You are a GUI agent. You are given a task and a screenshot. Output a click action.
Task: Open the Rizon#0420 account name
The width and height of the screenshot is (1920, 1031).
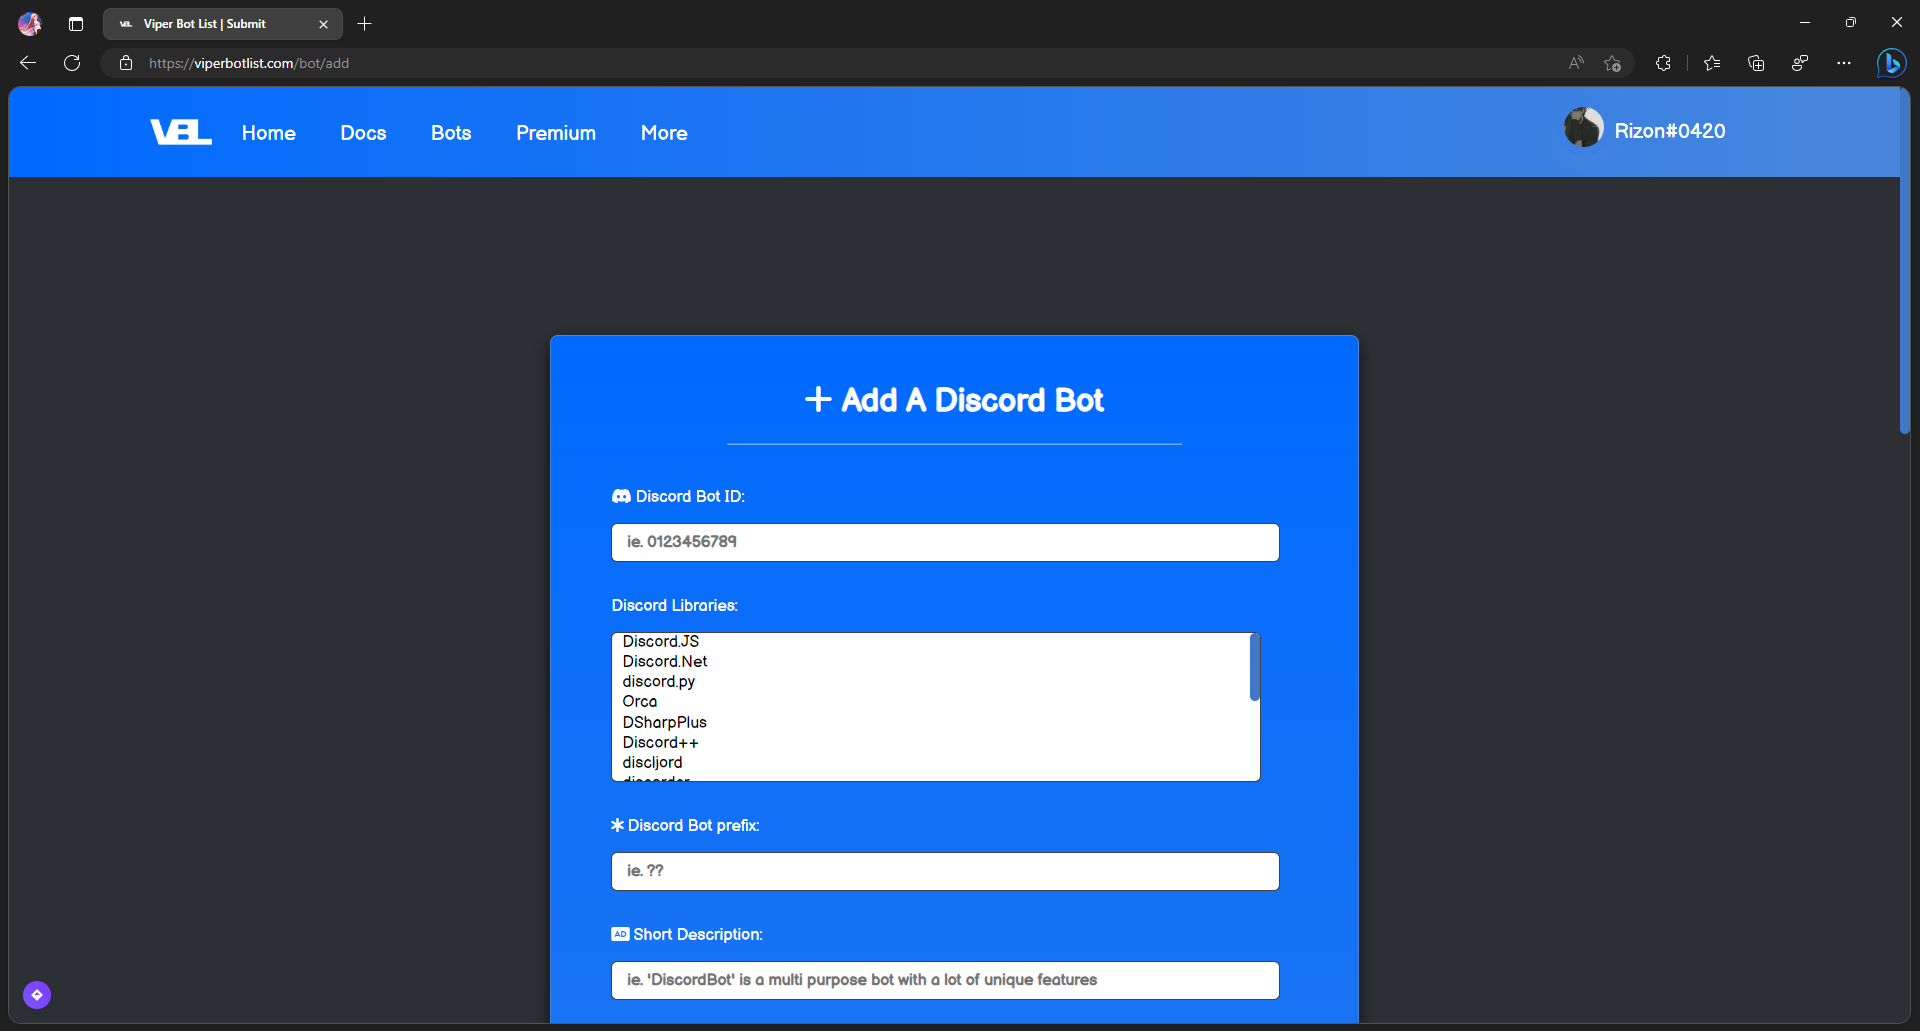click(1670, 131)
